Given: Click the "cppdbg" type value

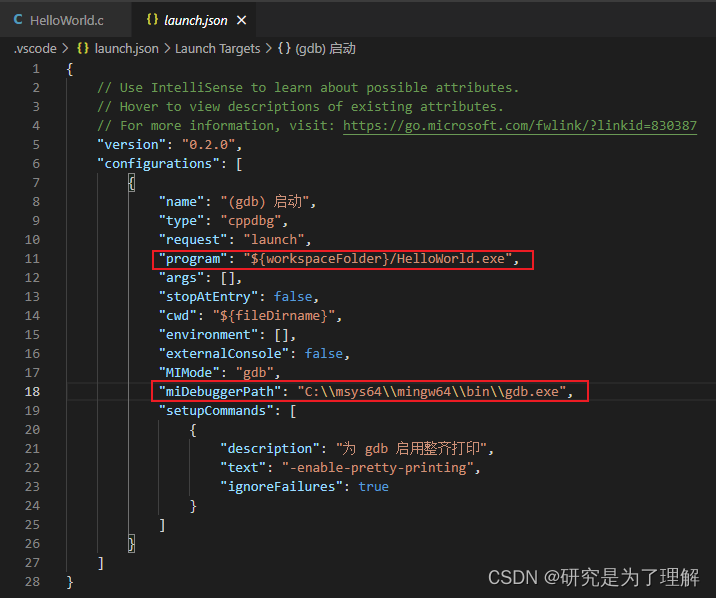Looking at the screenshot, I should [x=251, y=221].
